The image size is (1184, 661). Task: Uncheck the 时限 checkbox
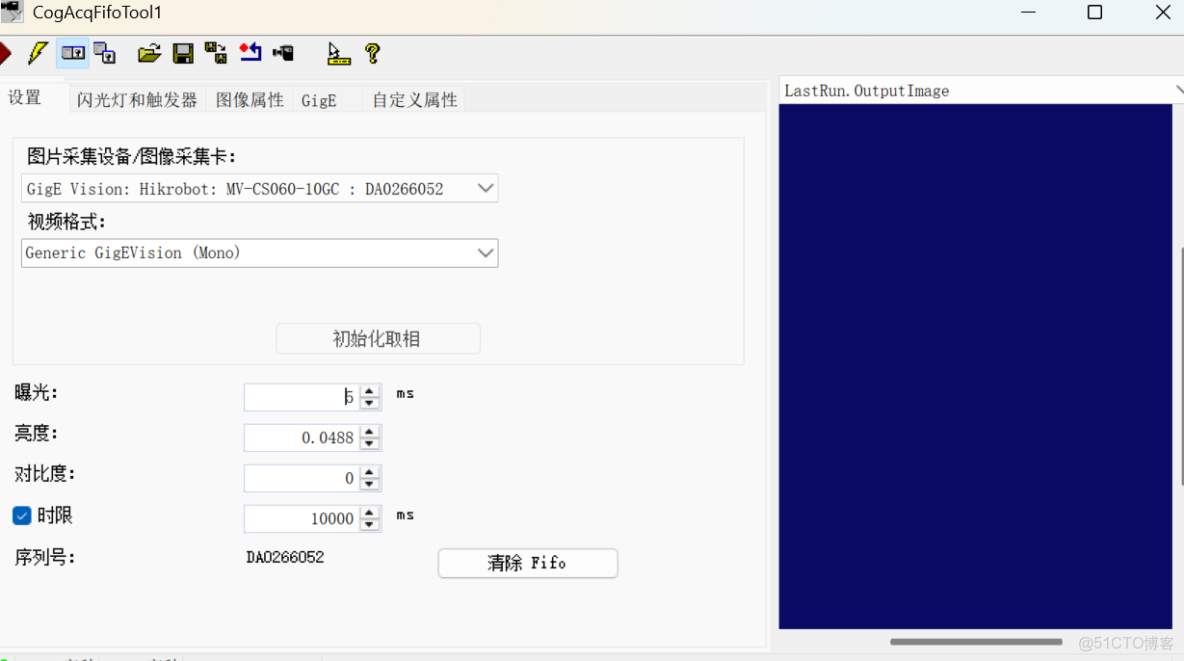(x=22, y=515)
